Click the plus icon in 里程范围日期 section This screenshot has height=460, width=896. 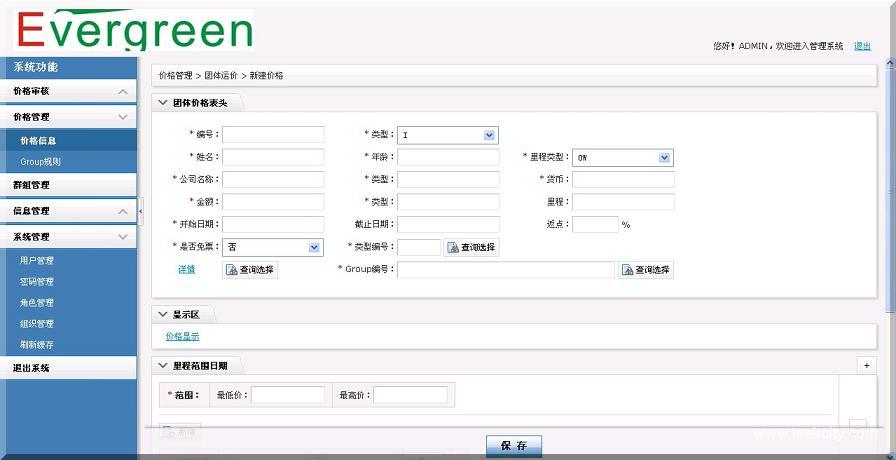tap(866, 366)
